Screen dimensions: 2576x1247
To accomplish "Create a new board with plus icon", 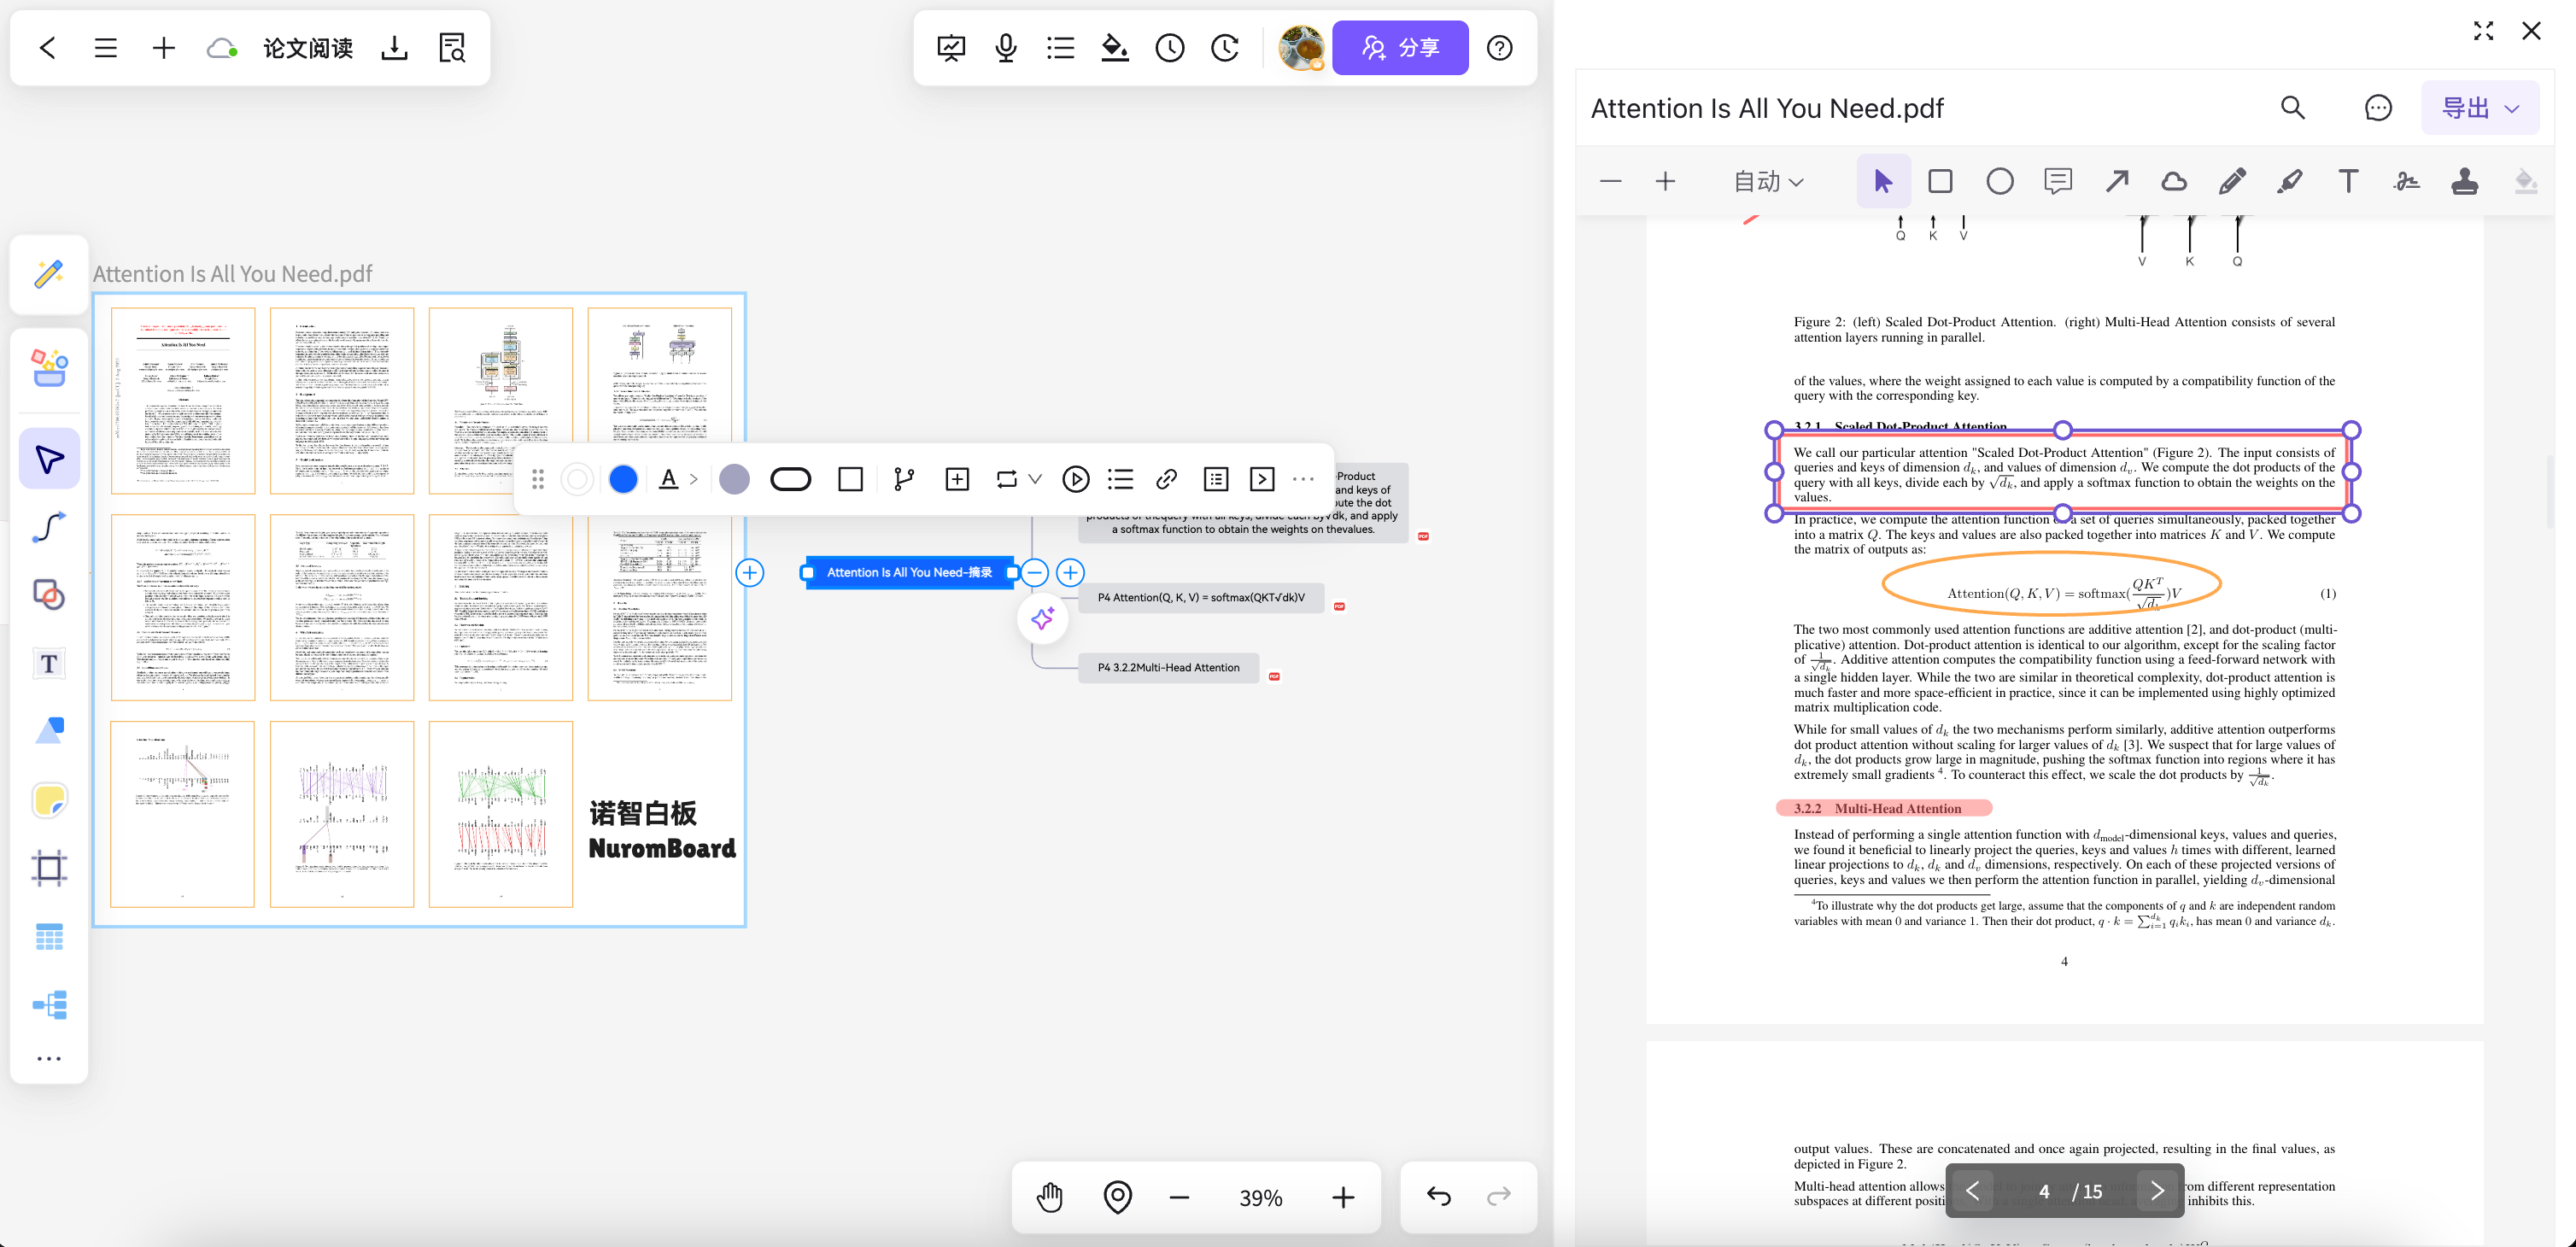I will click(x=163, y=47).
